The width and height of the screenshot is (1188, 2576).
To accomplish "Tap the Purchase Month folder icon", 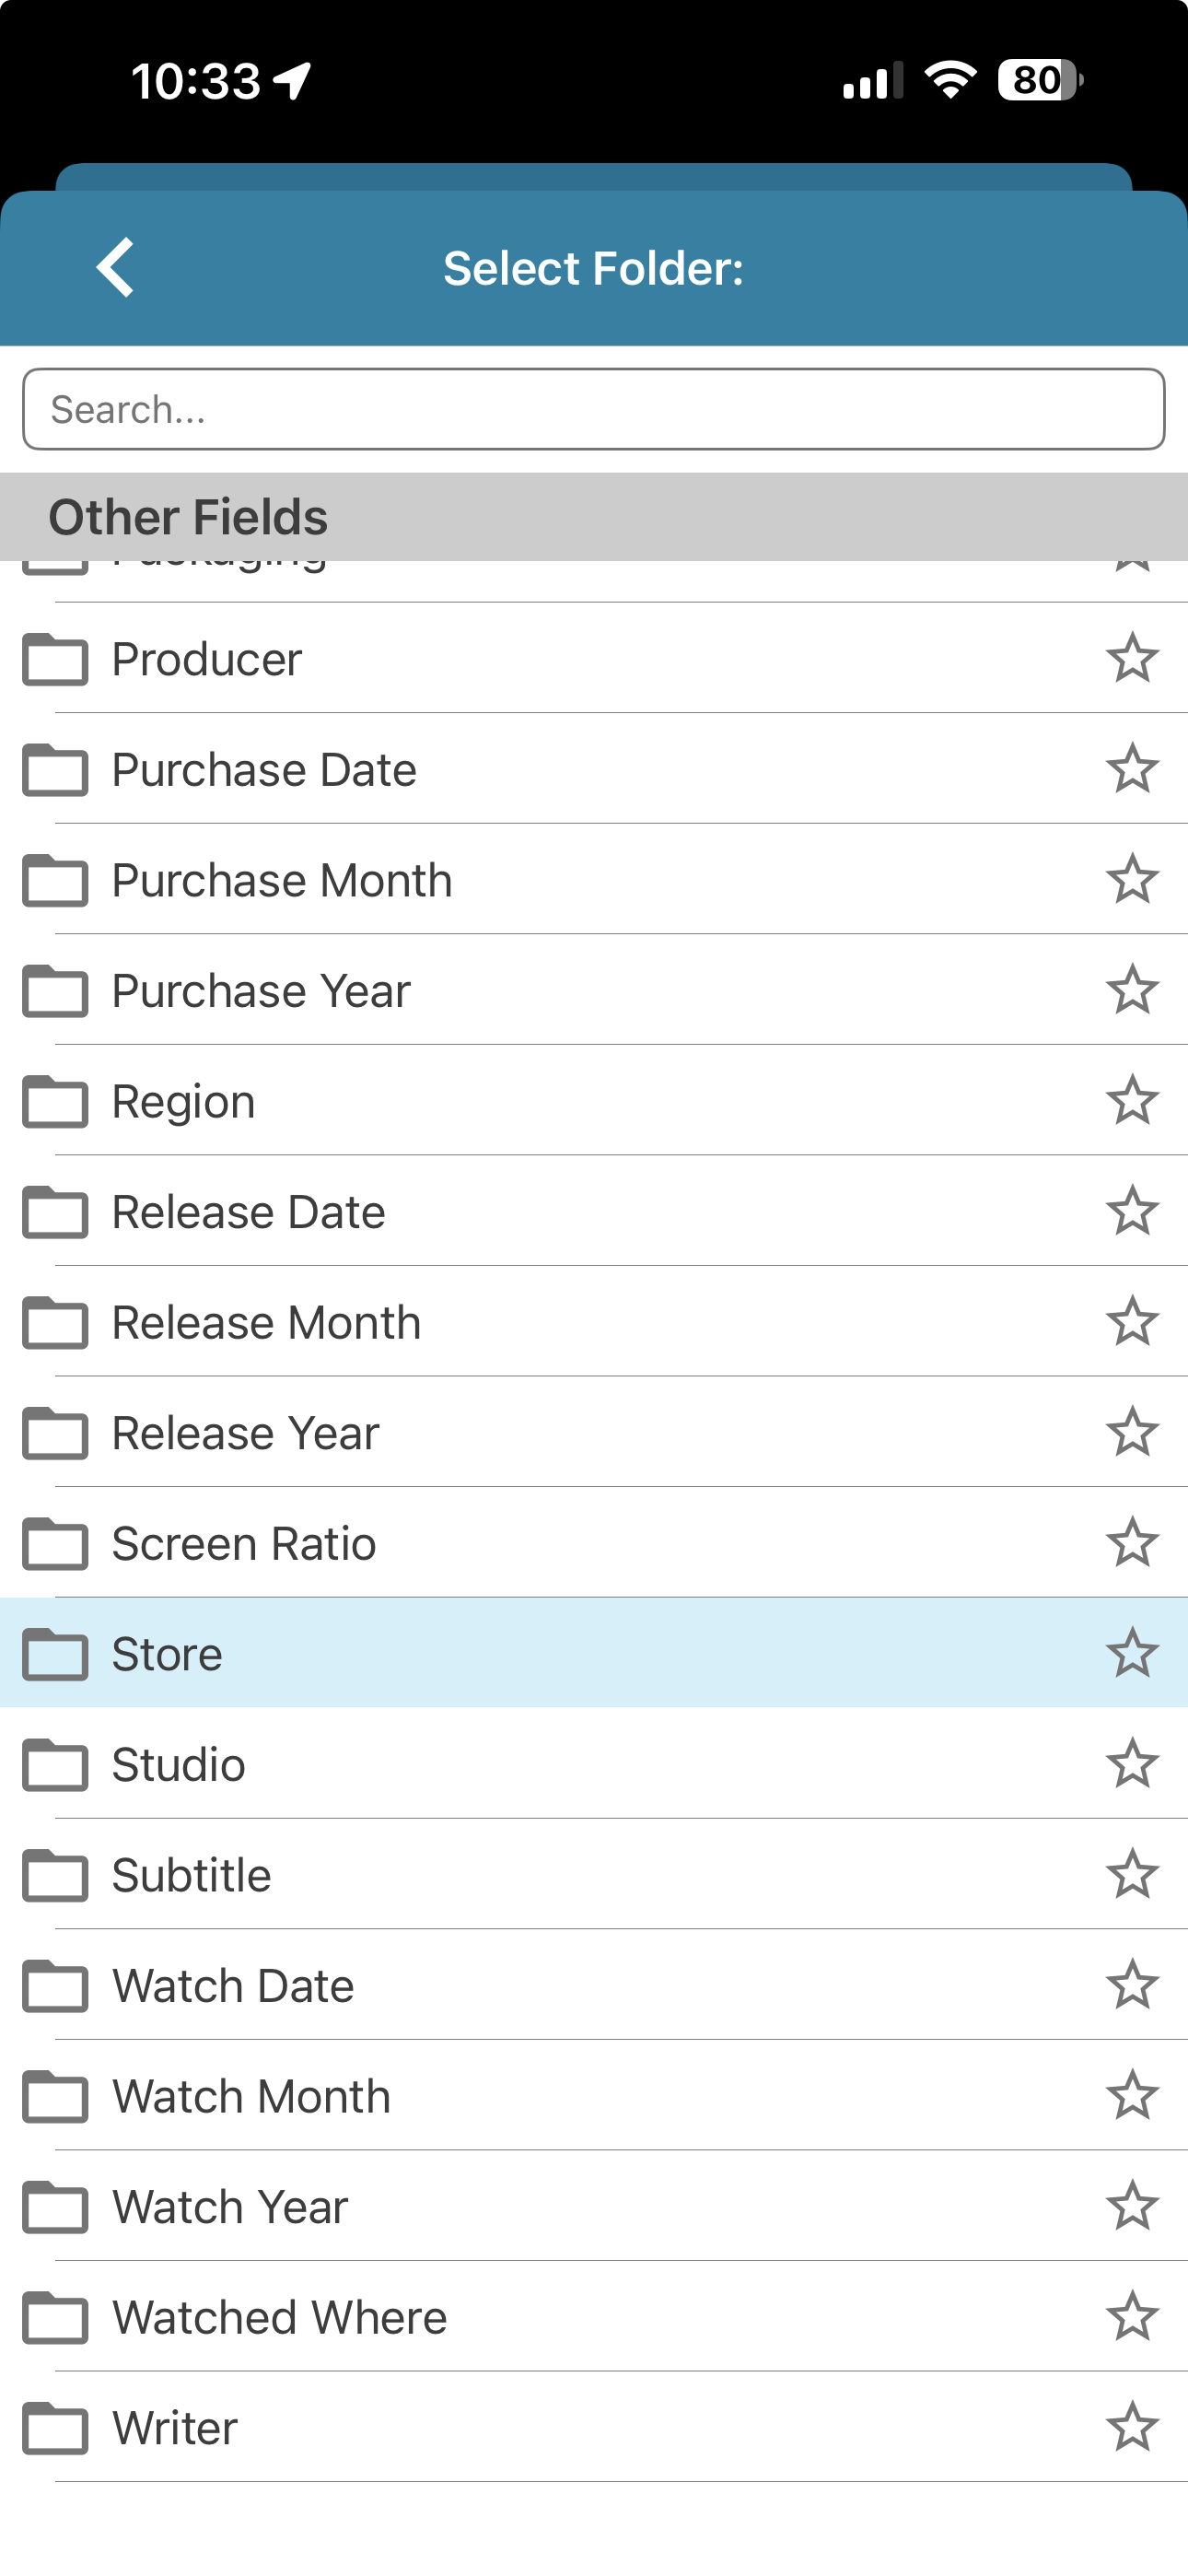I will tap(55, 881).
